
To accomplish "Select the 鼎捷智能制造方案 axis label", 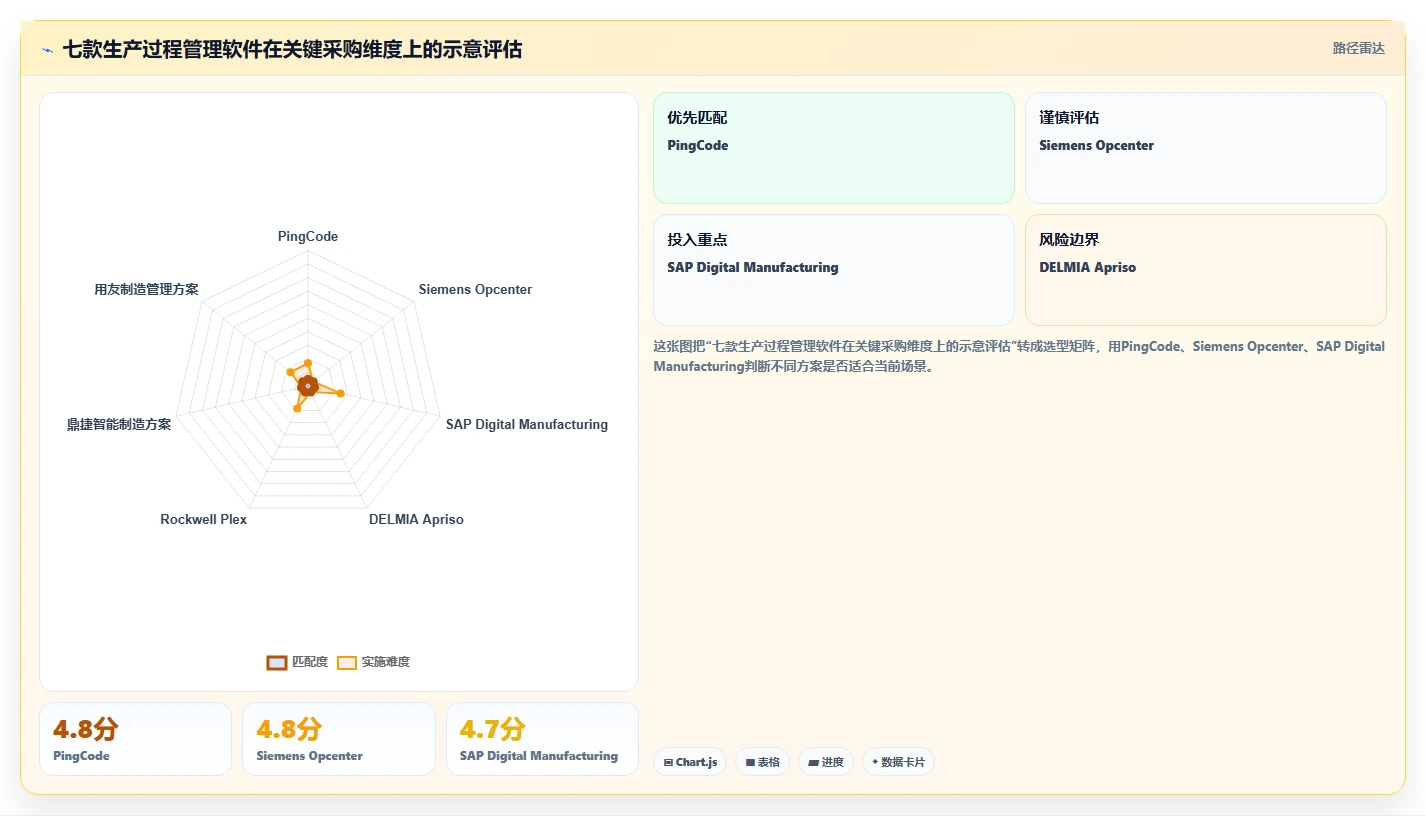I will [119, 424].
